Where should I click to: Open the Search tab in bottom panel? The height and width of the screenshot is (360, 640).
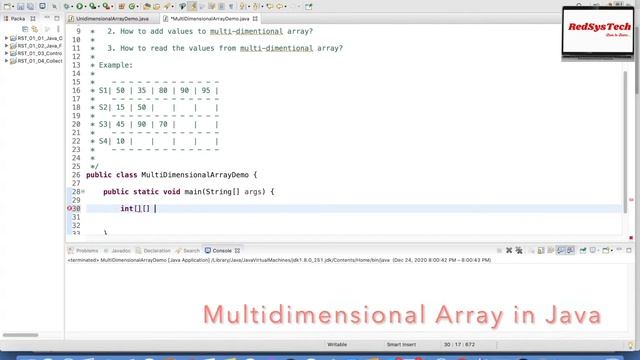point(188,251)
